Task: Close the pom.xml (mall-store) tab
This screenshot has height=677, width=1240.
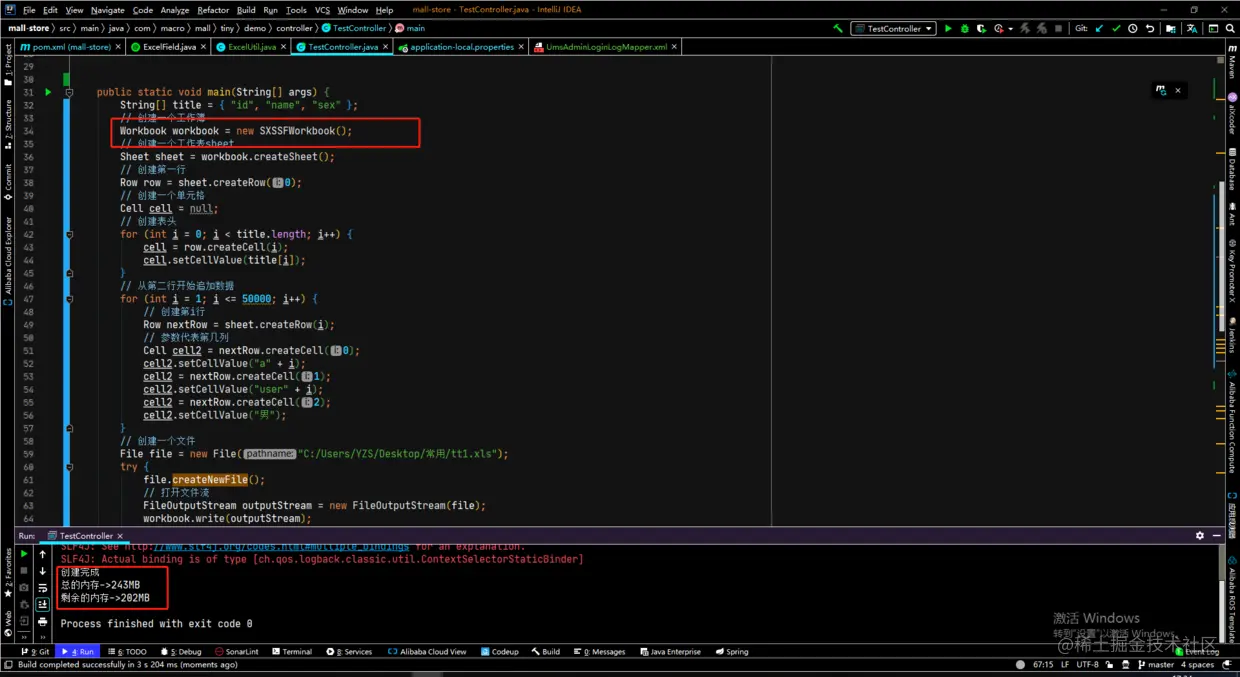Action: point(120,47)
